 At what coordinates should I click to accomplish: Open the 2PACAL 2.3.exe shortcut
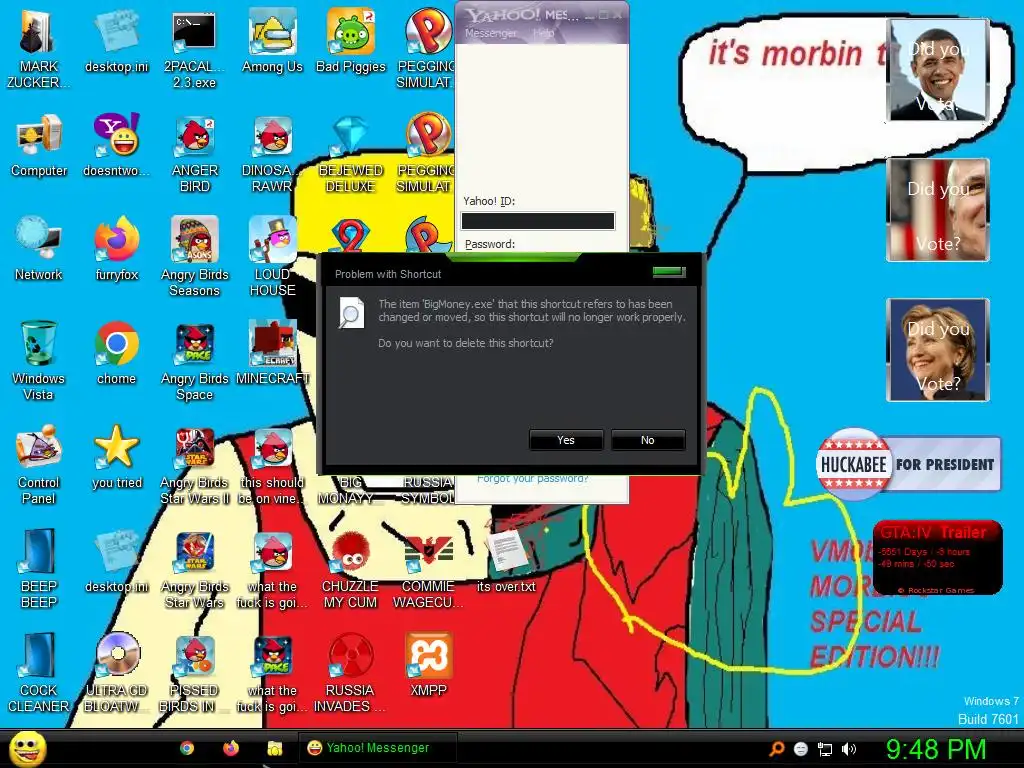pyautogui.click(x=194, y=48)
